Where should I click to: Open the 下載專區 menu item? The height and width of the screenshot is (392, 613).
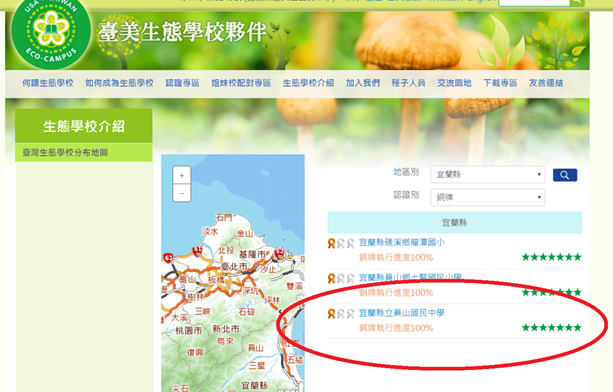[x=500, y=83]
